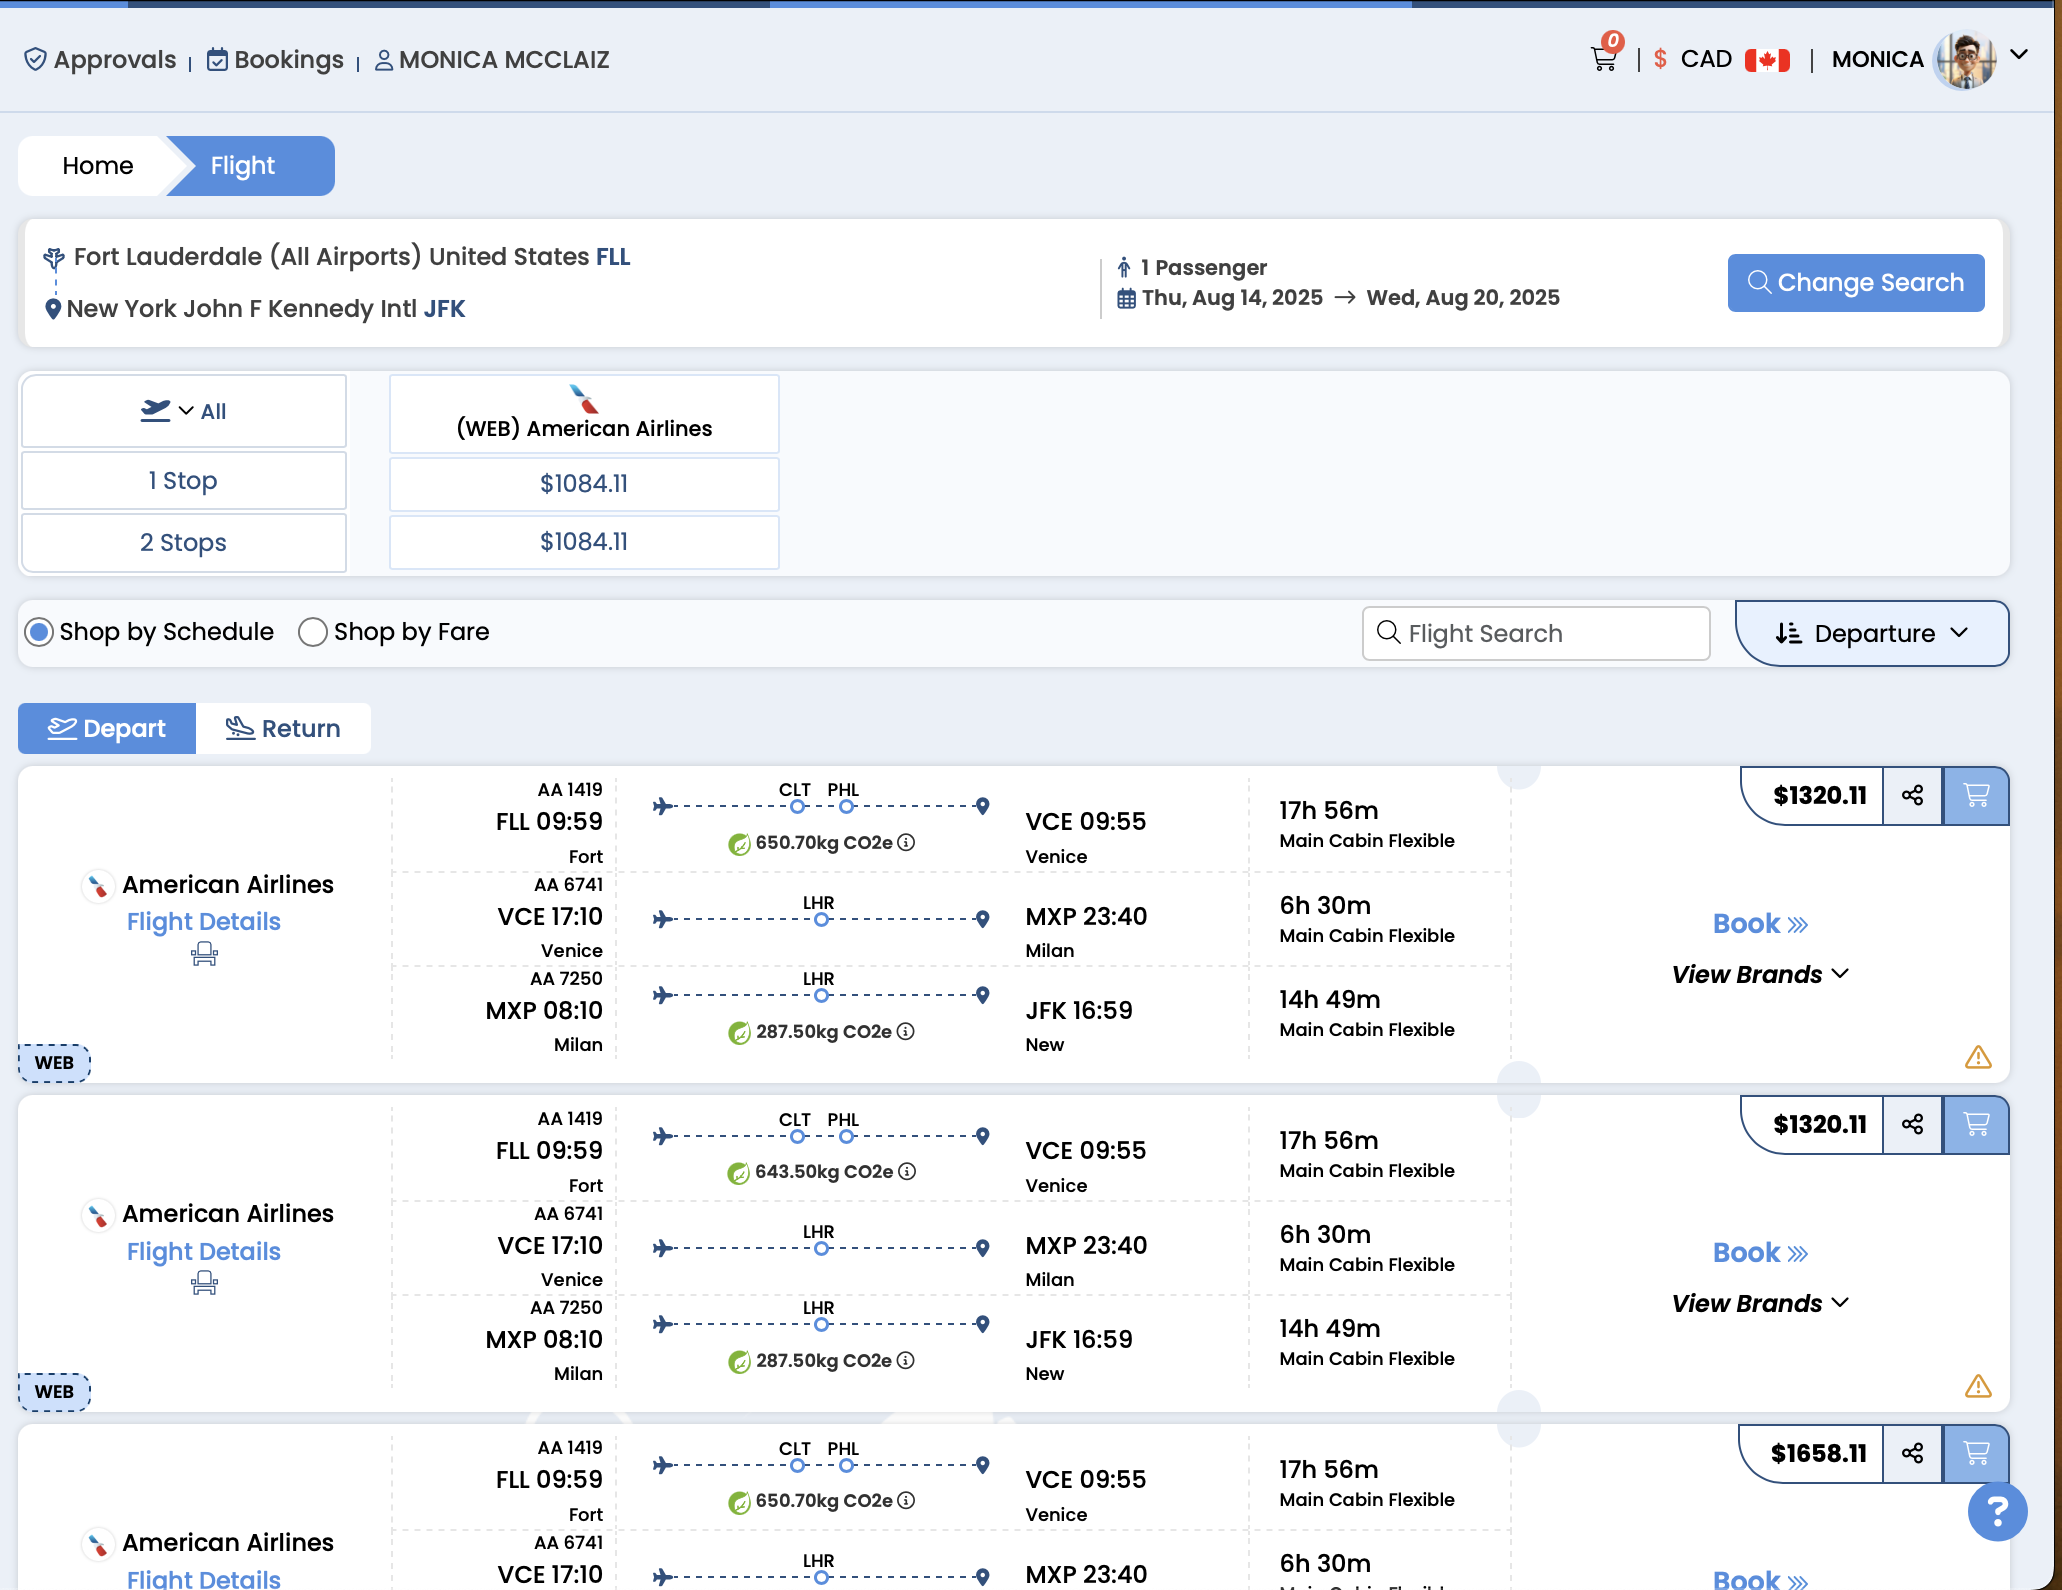2062x1590 pixels.
Task: Click warning triangle on first flight card
Action: tap(1978, 1057)
